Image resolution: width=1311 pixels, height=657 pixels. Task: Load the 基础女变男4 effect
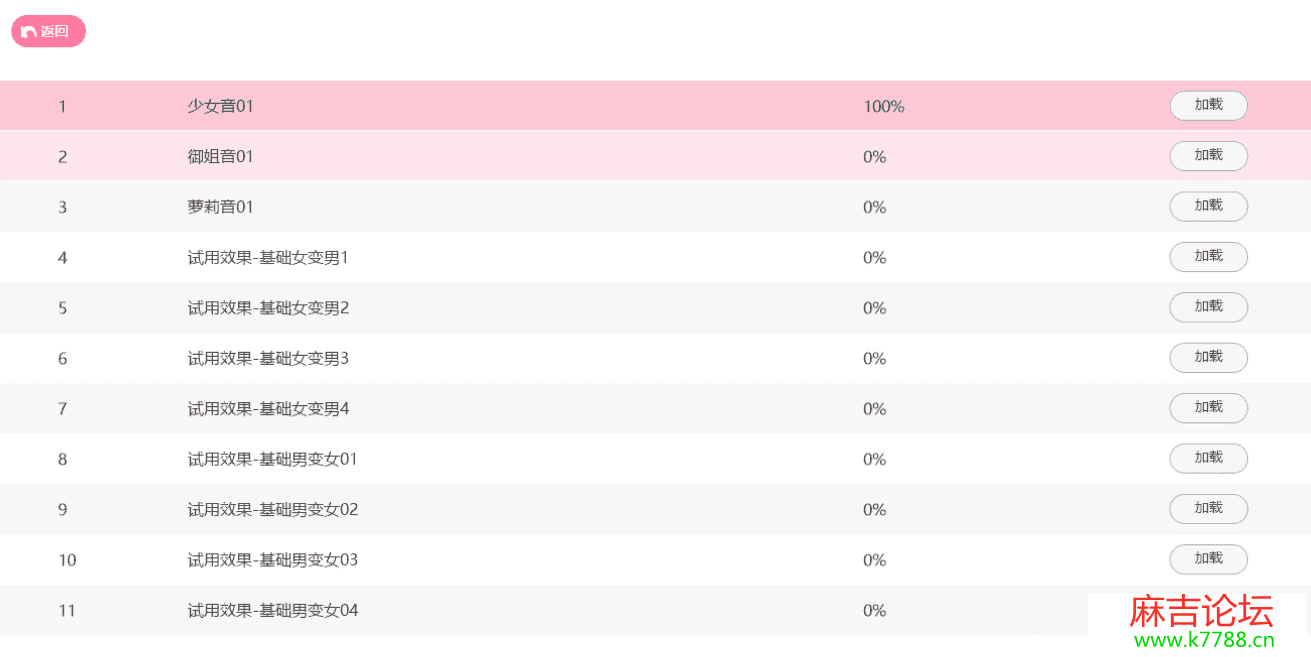[x=1208, y=408]
